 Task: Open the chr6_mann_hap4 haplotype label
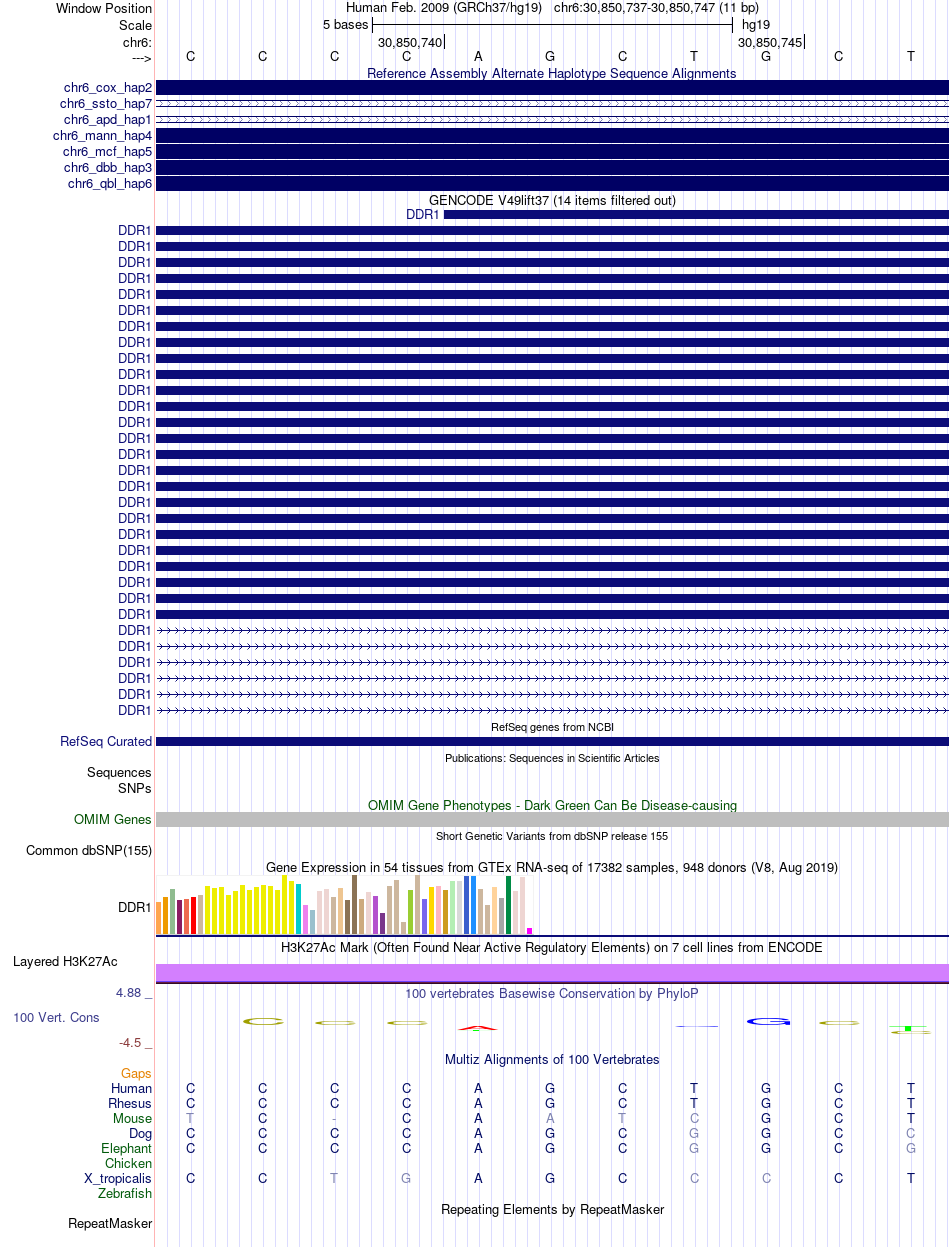pos(102,136)
